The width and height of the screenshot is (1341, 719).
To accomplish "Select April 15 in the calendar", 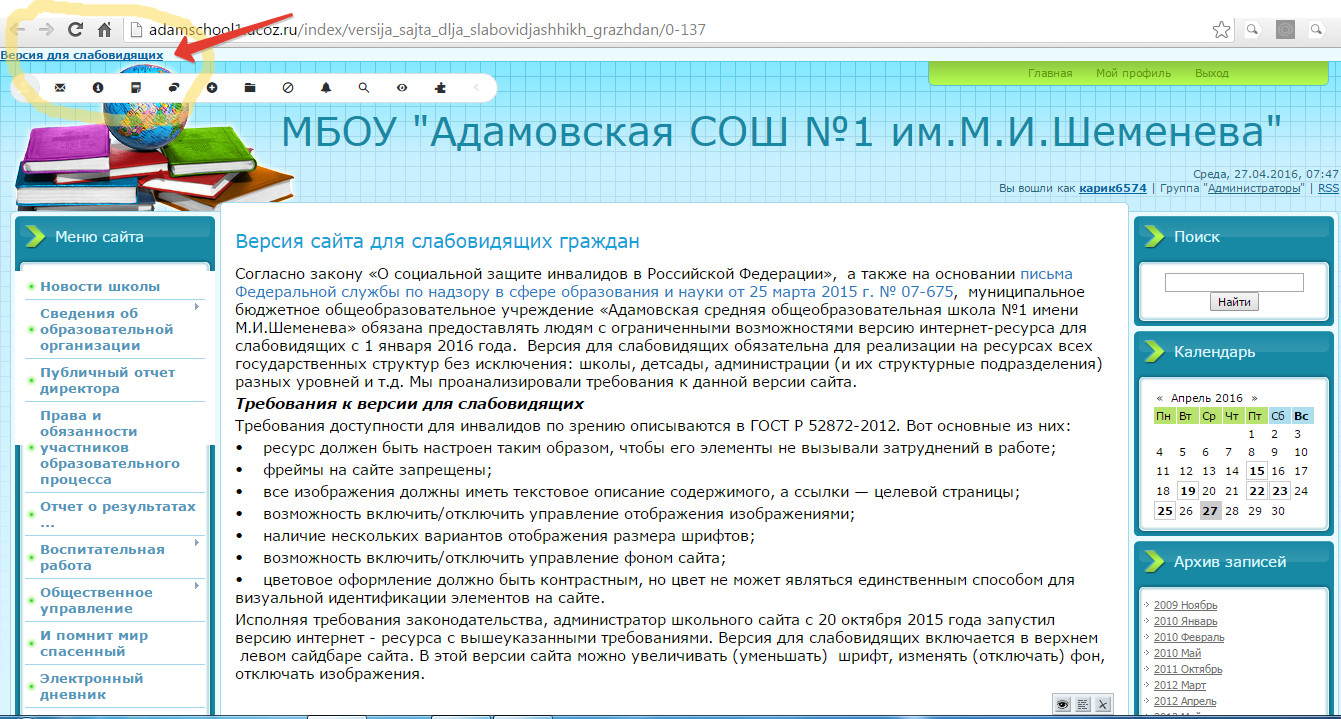I will (1257, 471).
